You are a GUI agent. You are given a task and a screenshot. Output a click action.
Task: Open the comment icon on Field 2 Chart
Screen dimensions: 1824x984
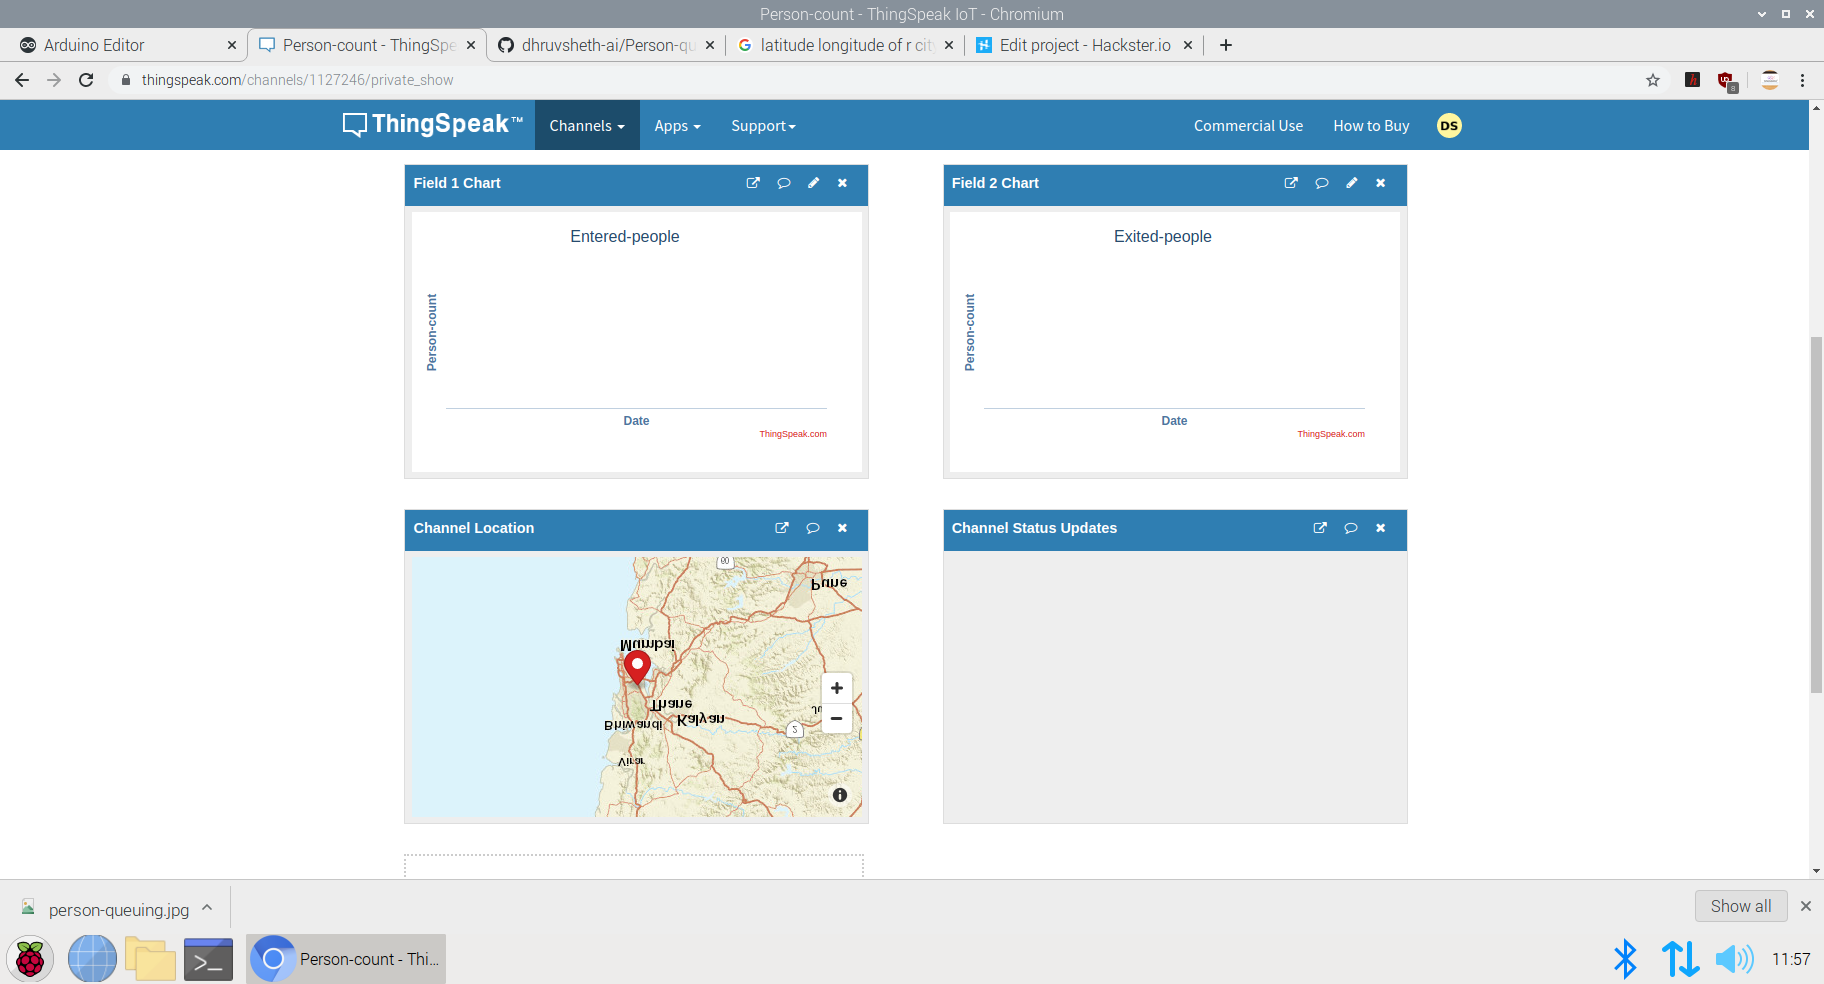[1321, 183]
